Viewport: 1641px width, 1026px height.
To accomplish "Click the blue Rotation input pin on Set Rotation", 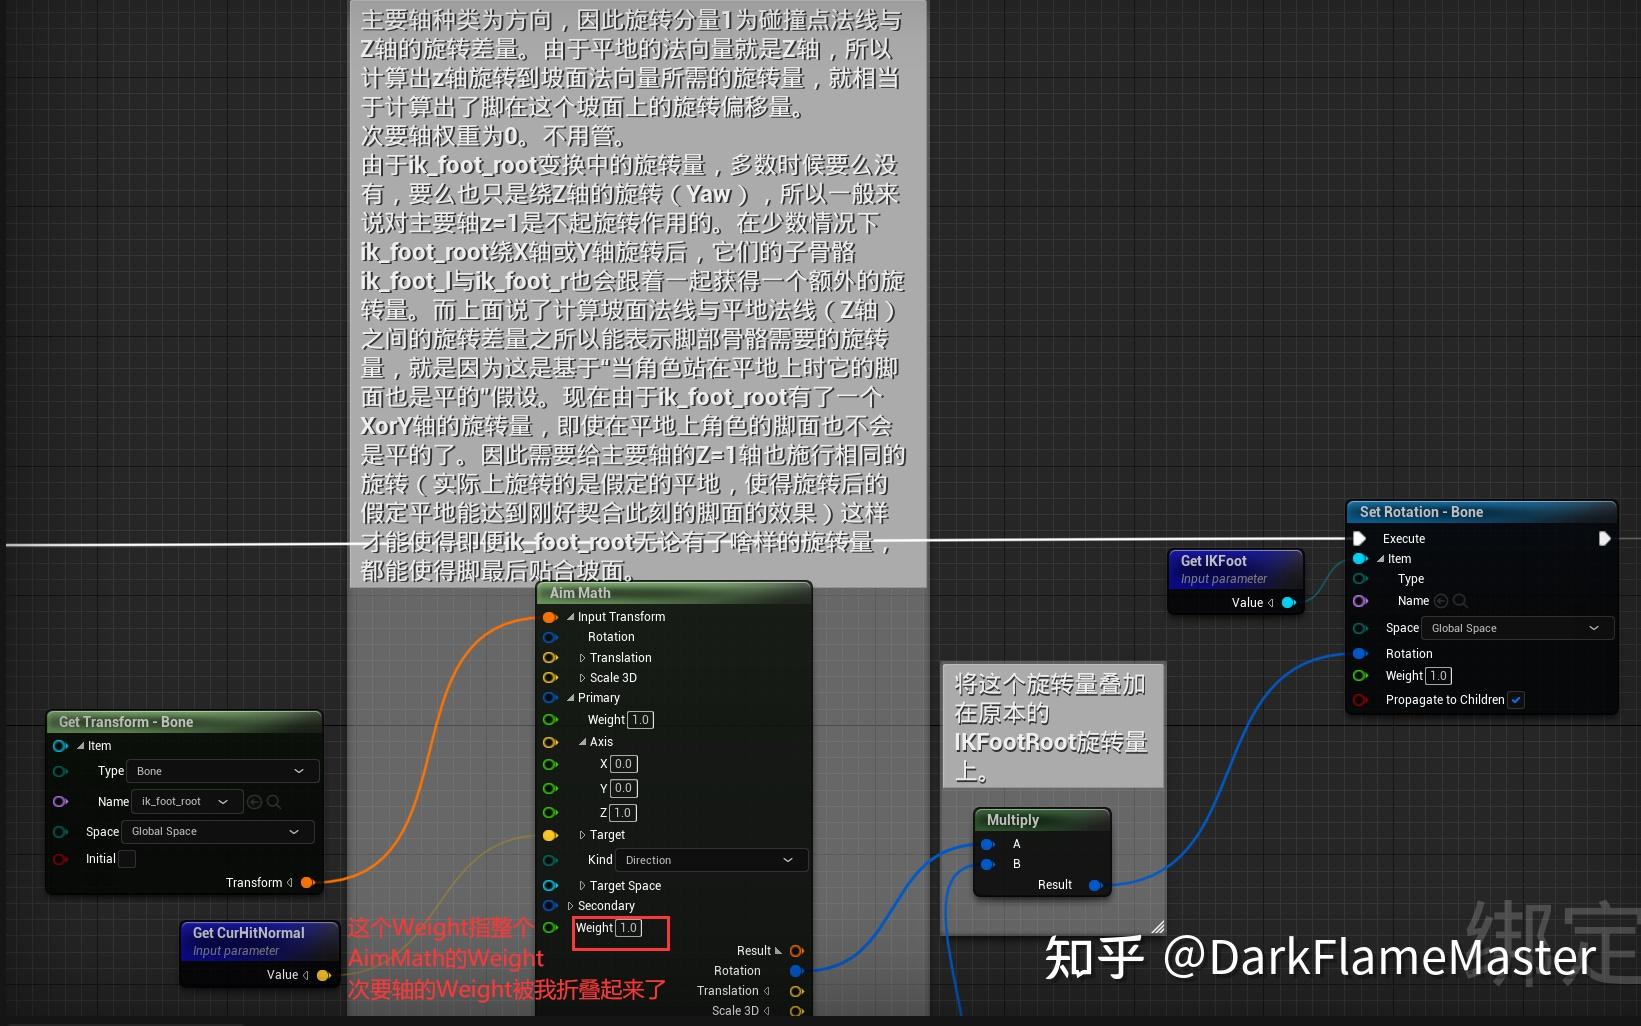I will click(x=1360, y=653).
